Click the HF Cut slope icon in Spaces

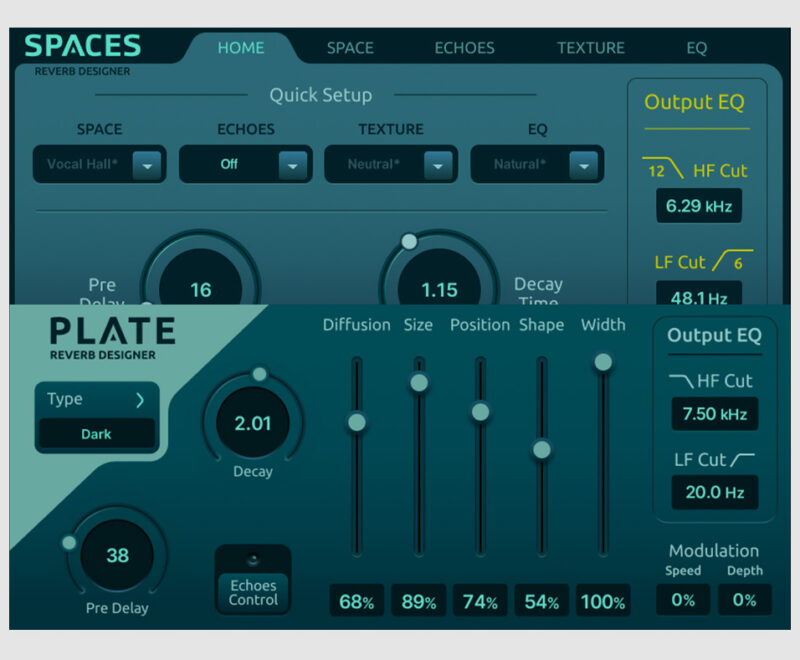click(x=663, y=169)
